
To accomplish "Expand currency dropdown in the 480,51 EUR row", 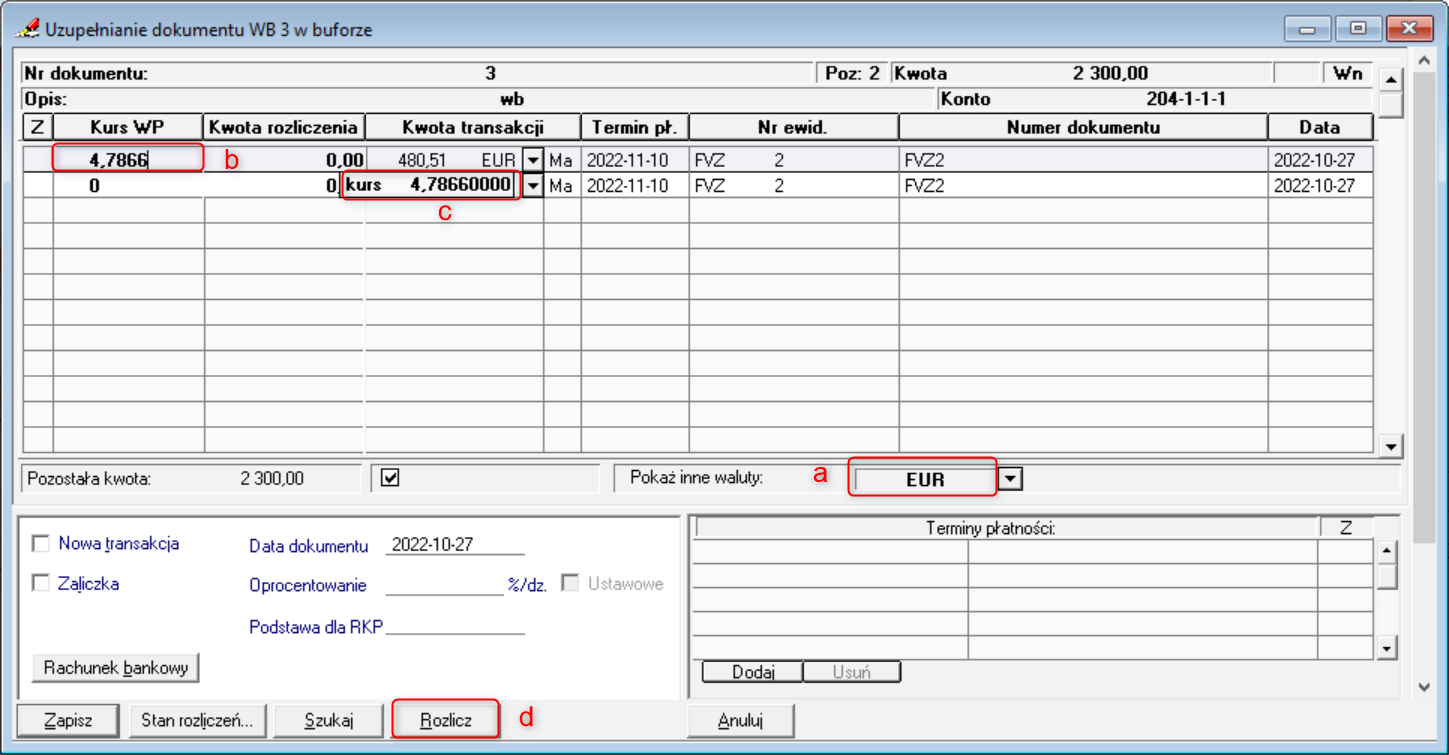I will click(x=533, y=160).
